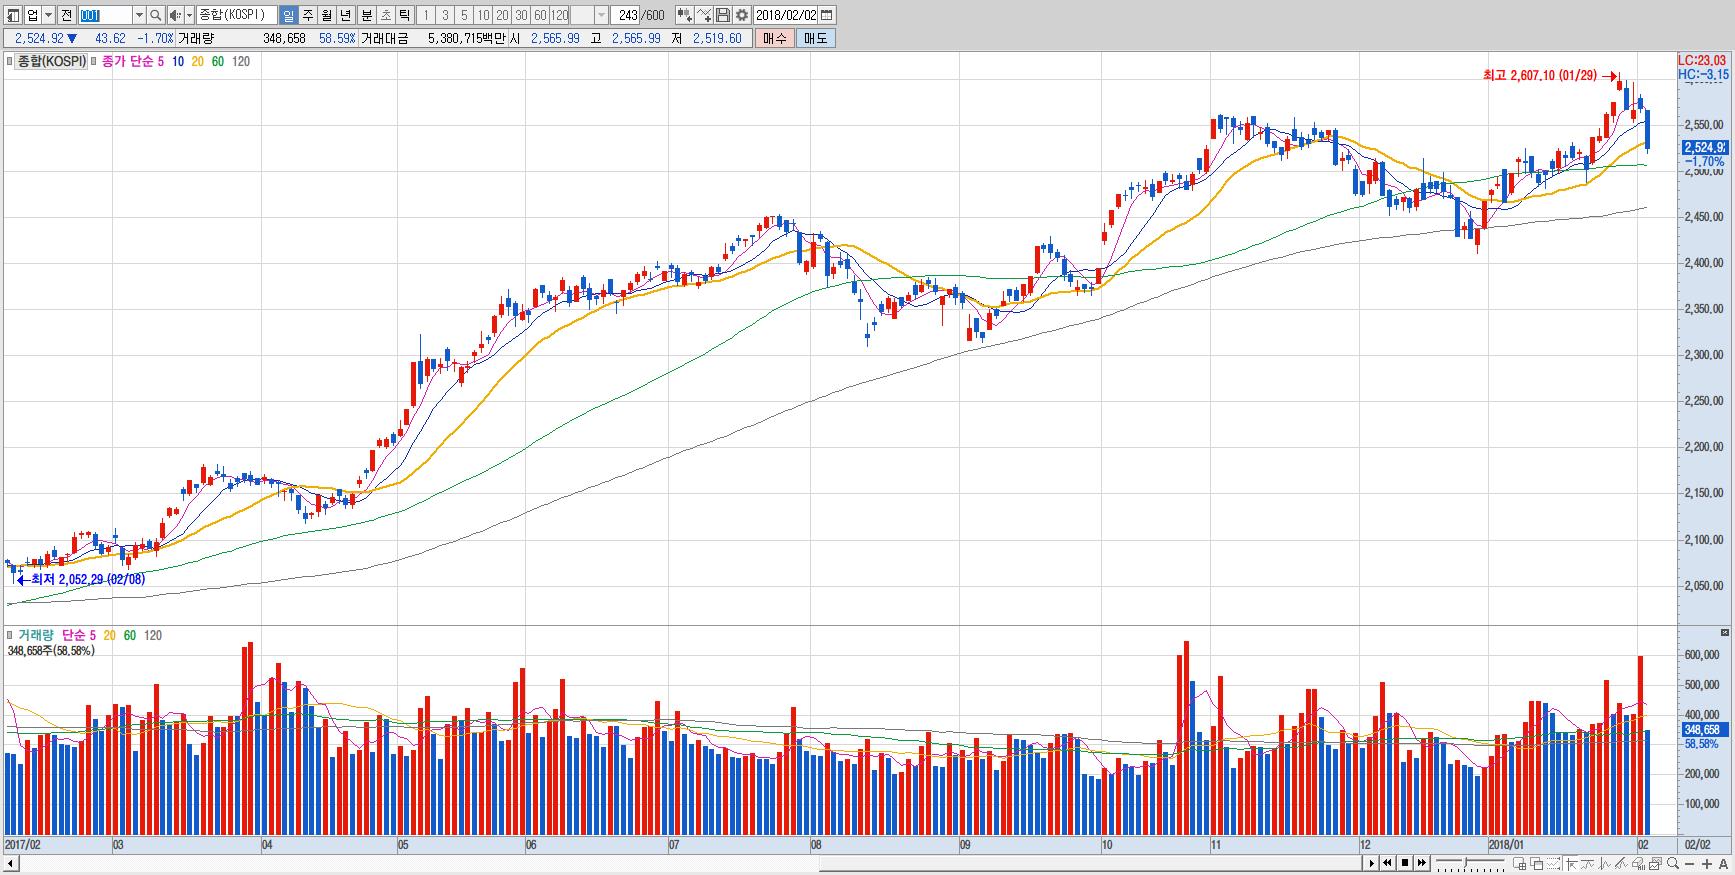Open the calendar date picker icon
The image size is (1735, 875).
[826, 15]
